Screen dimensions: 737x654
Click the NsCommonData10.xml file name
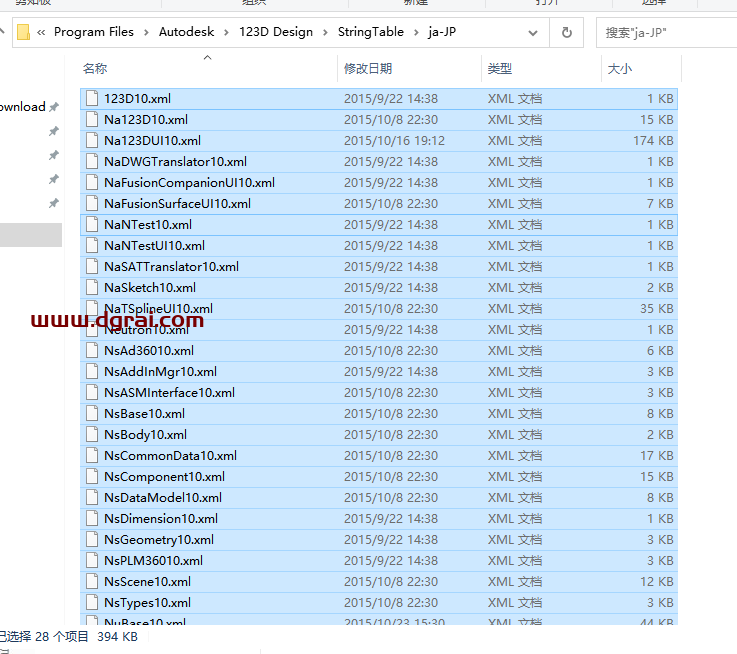171,456
